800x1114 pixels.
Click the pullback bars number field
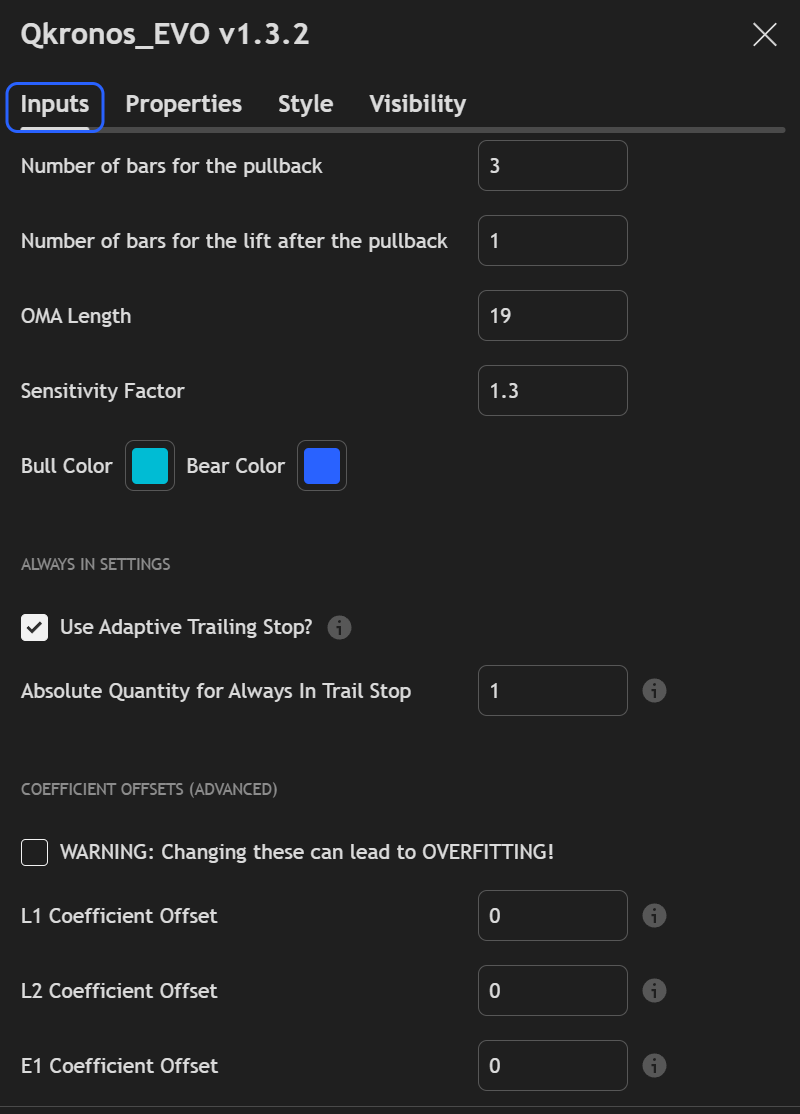click(x=552, y=166)
